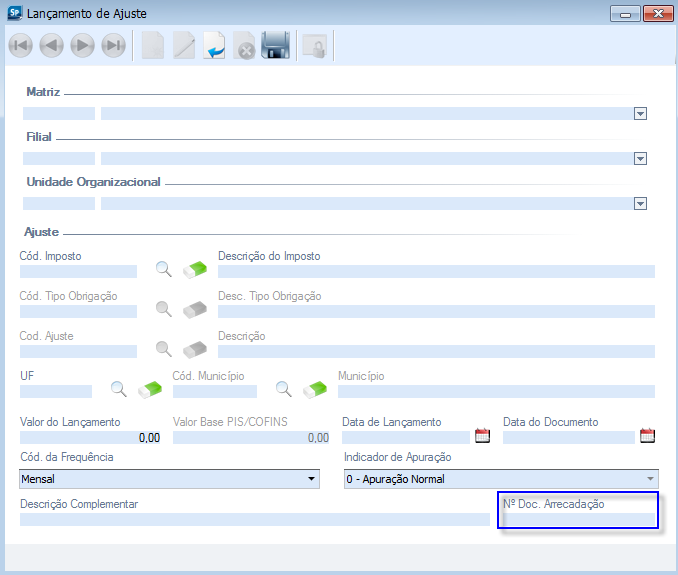Click the Descrição Complementar field

coord(255,520)
